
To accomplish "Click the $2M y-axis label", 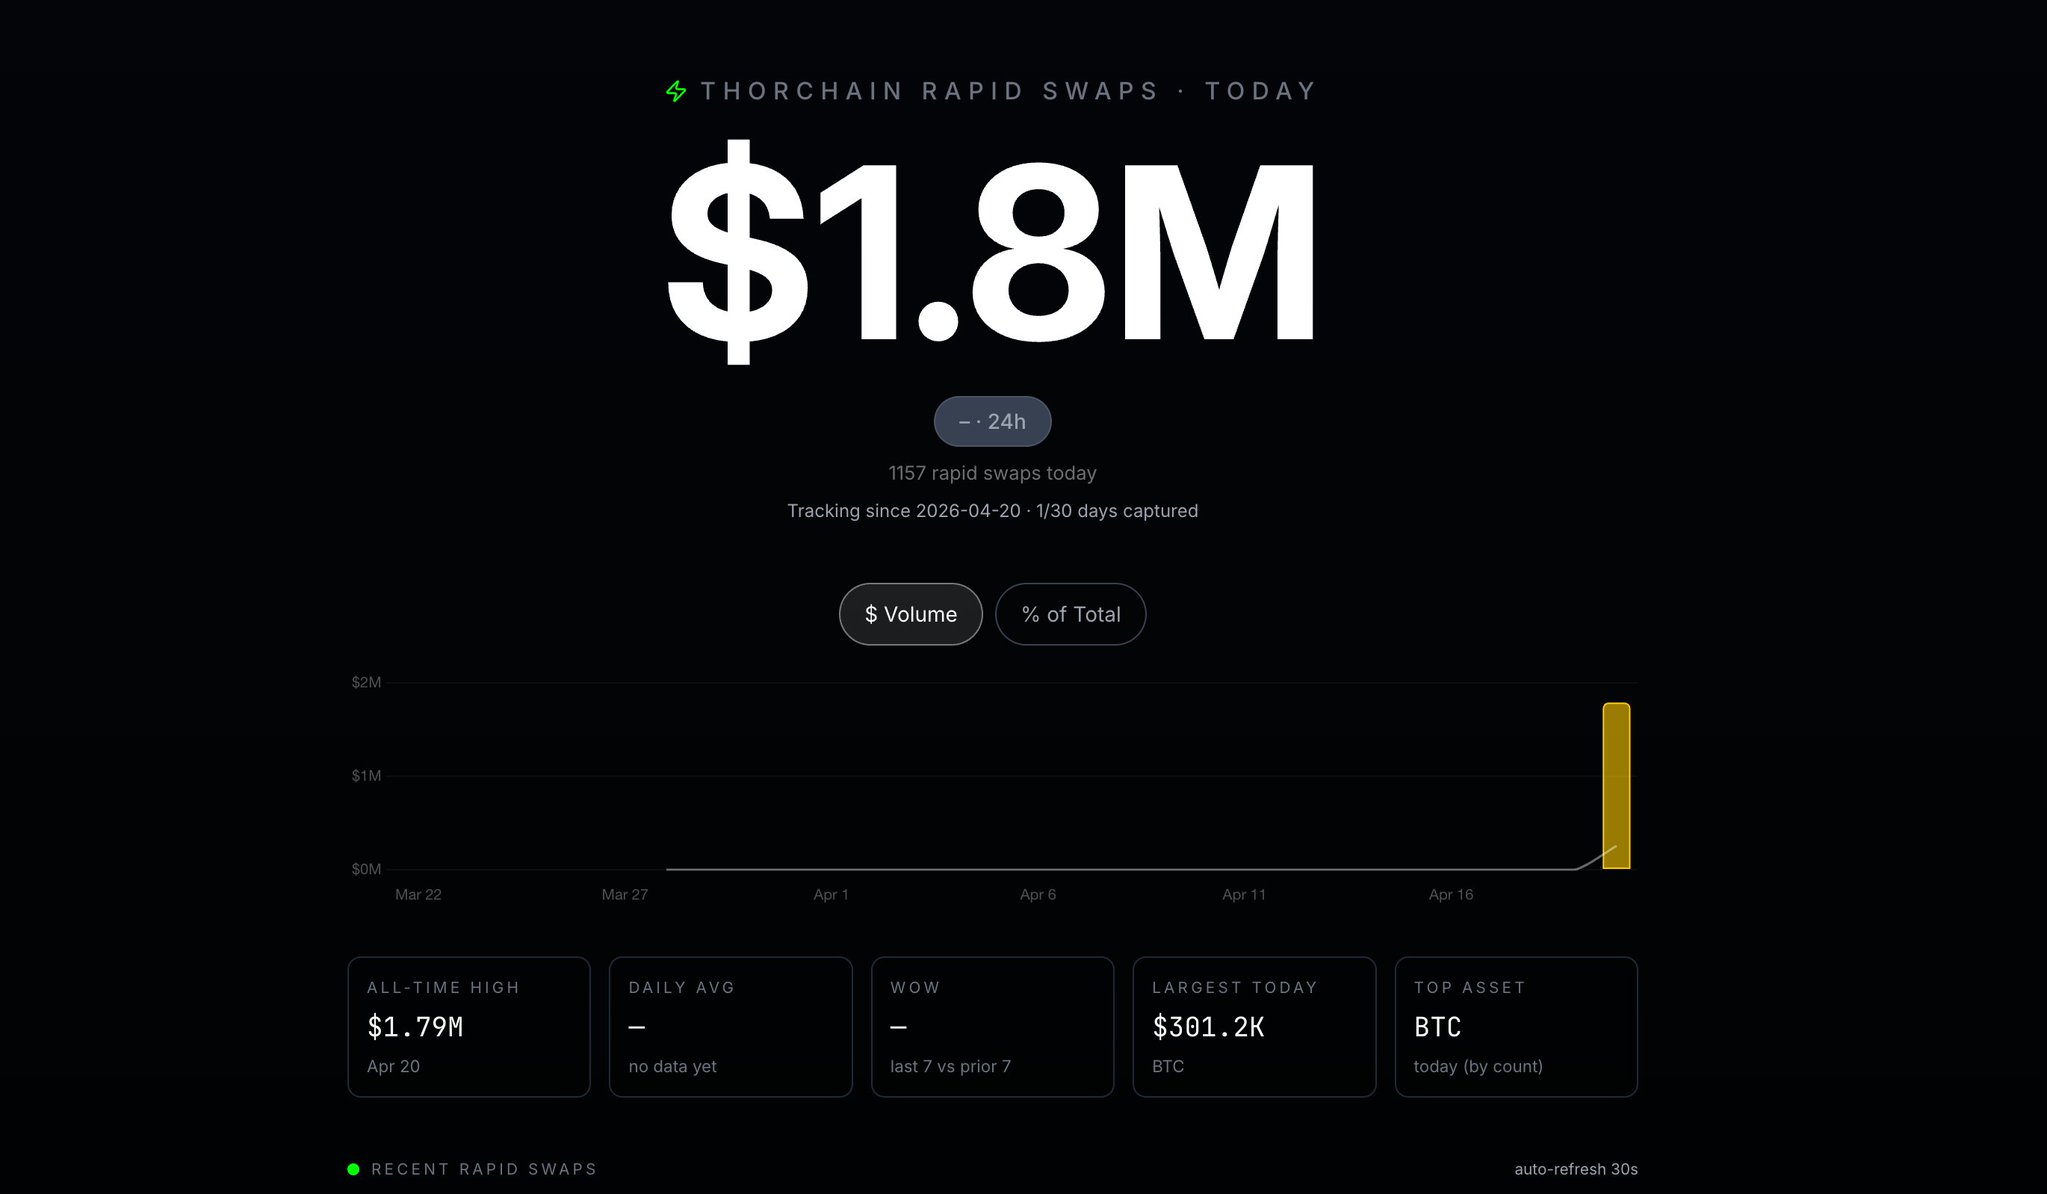I will pos(366,683).
